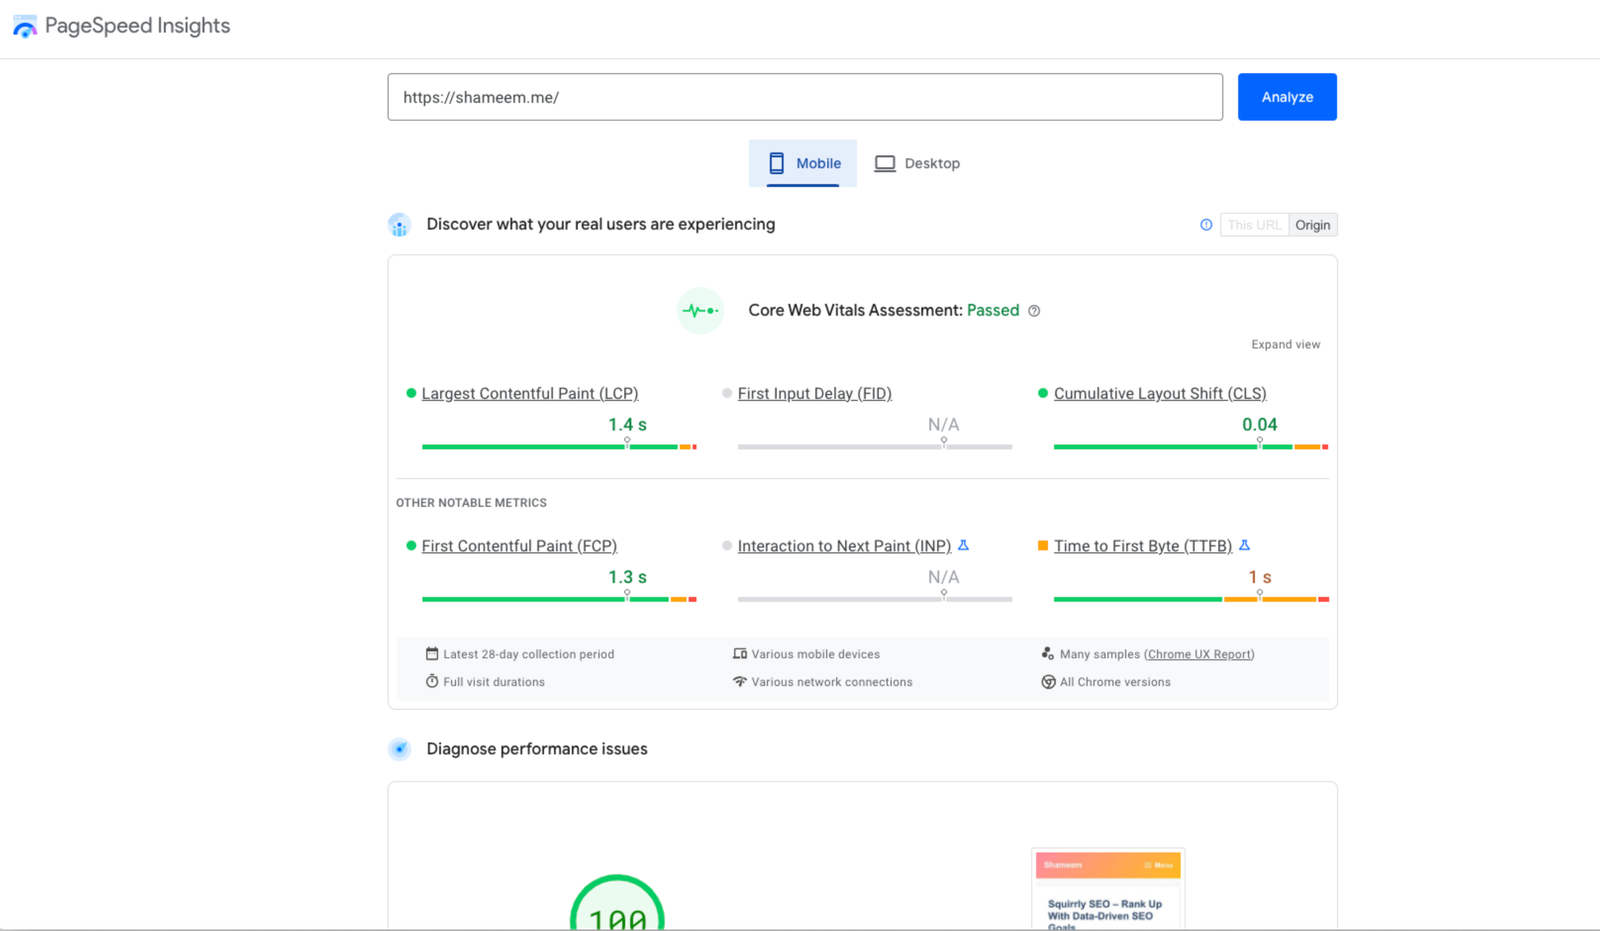Click help icon next to Passed assessment

tap(1034, 311)
